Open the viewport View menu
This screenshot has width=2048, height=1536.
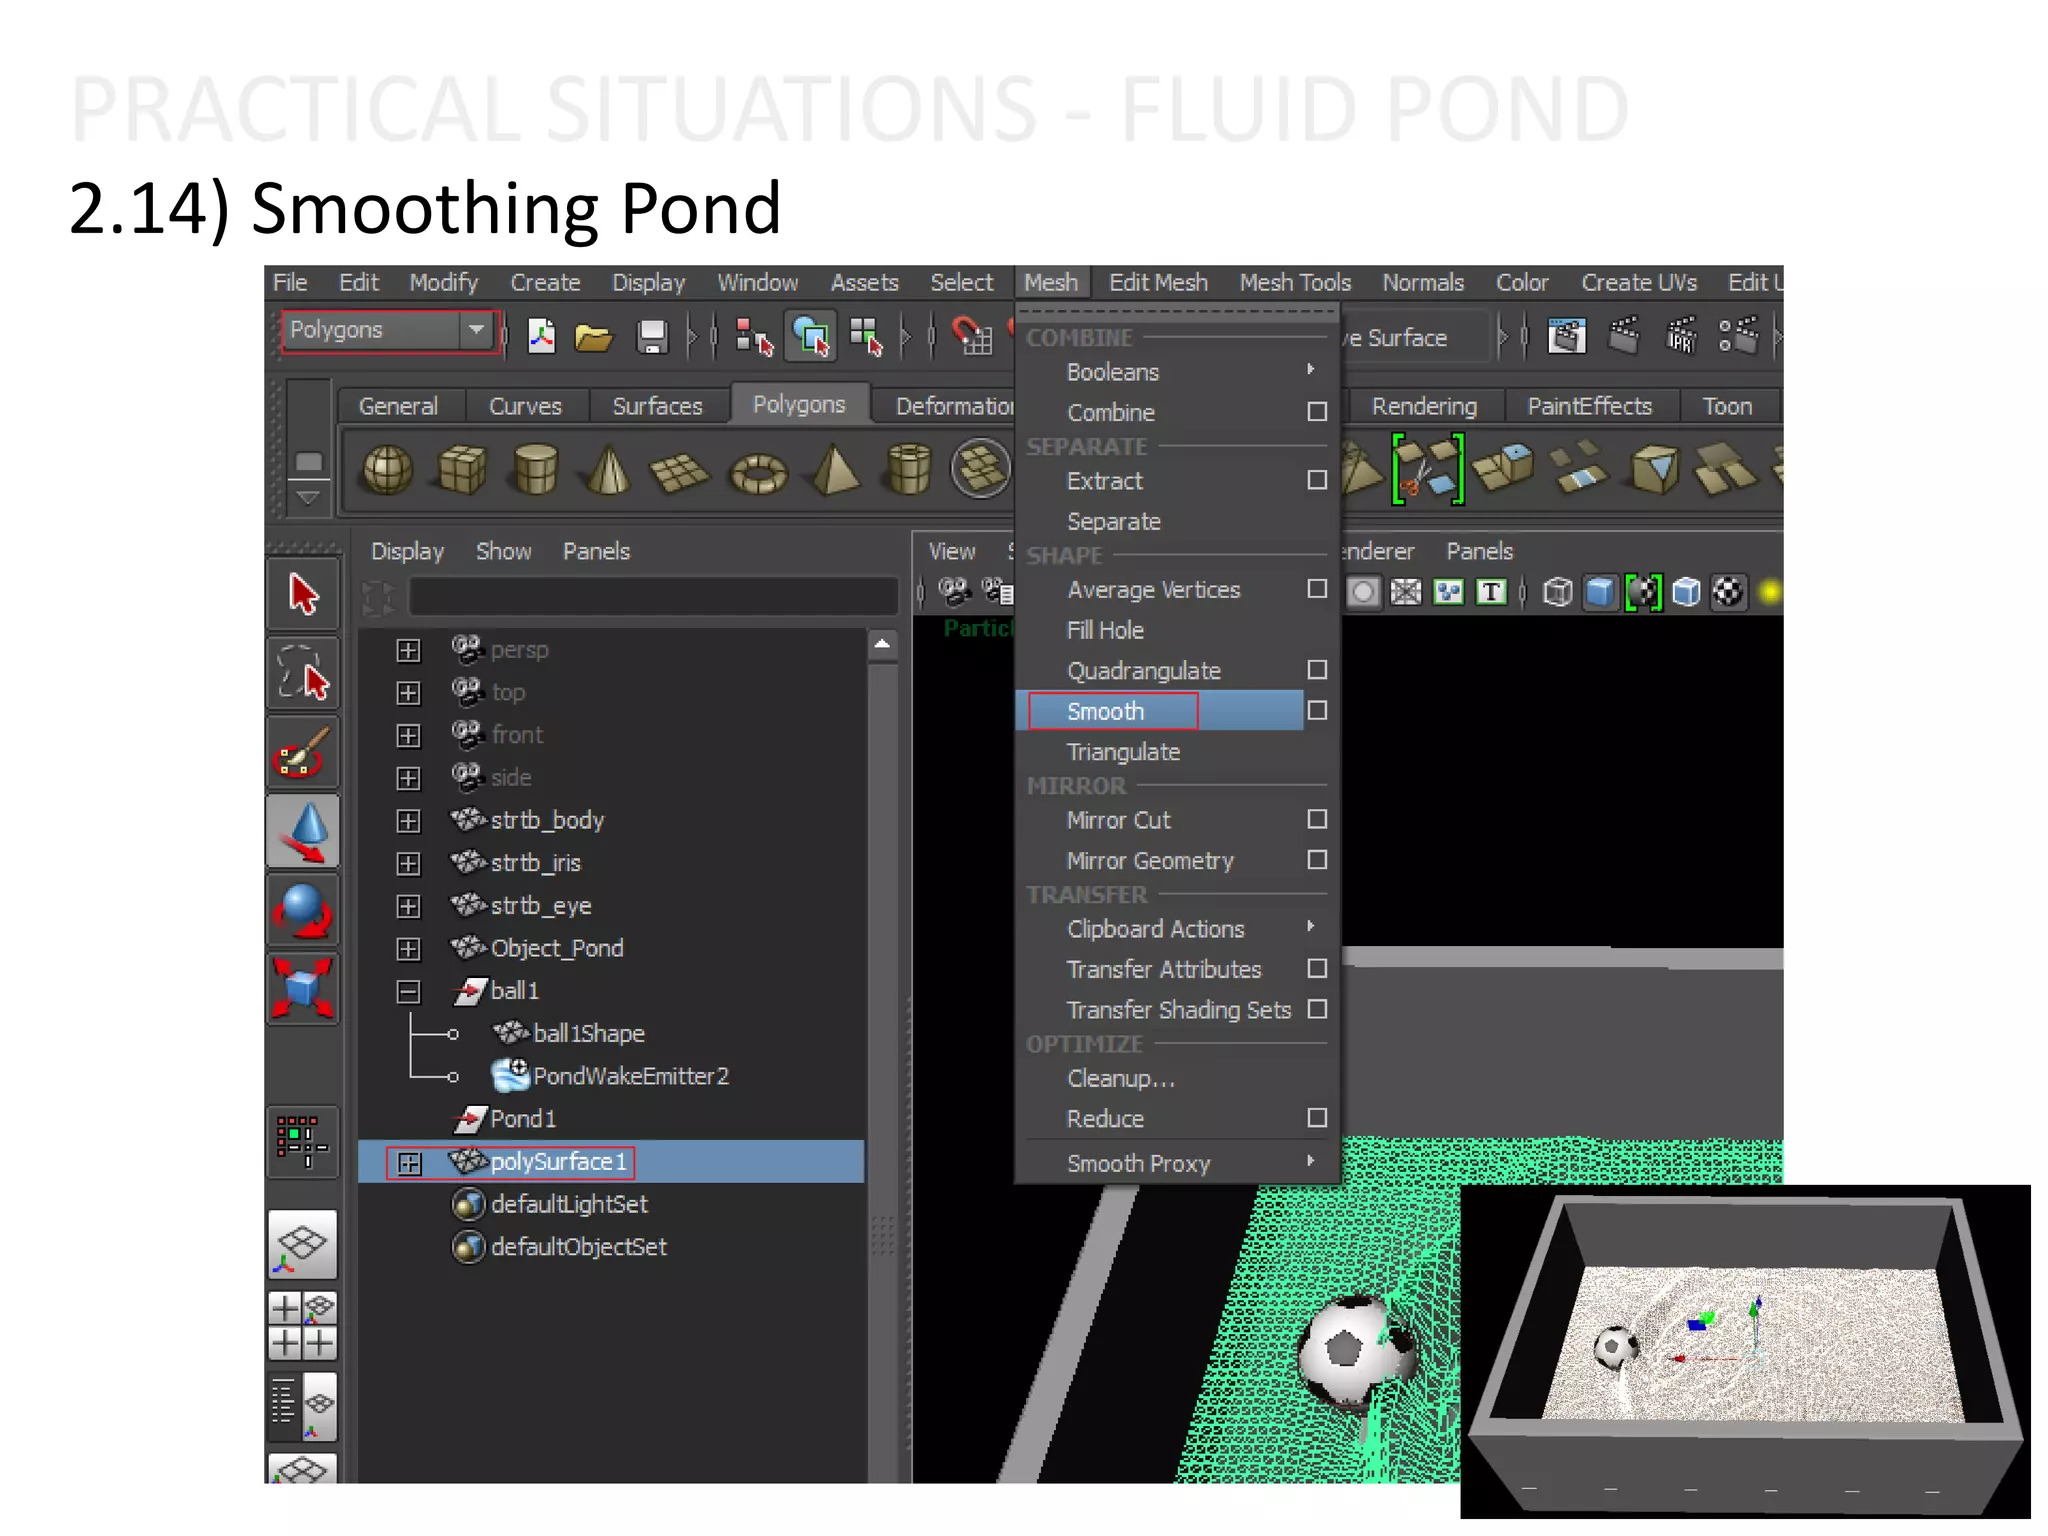951,552
